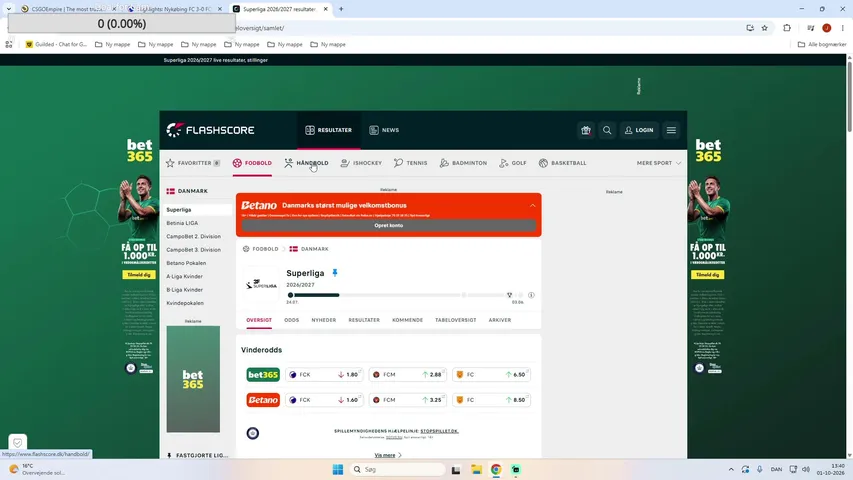Click the Vis mere expander
Screen dimensions: 853x480
click(x=388, y=455)
